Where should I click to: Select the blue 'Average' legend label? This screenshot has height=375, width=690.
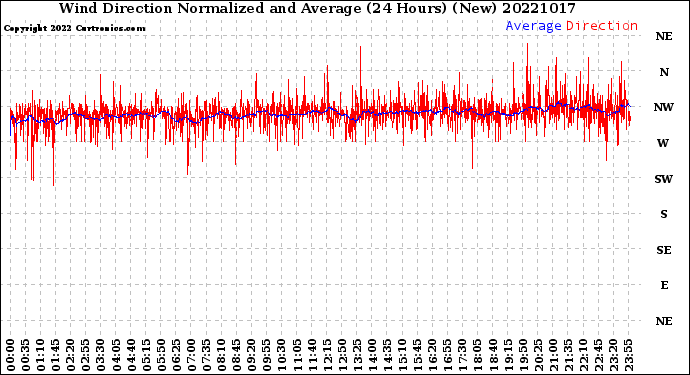(x=533, y=26)
